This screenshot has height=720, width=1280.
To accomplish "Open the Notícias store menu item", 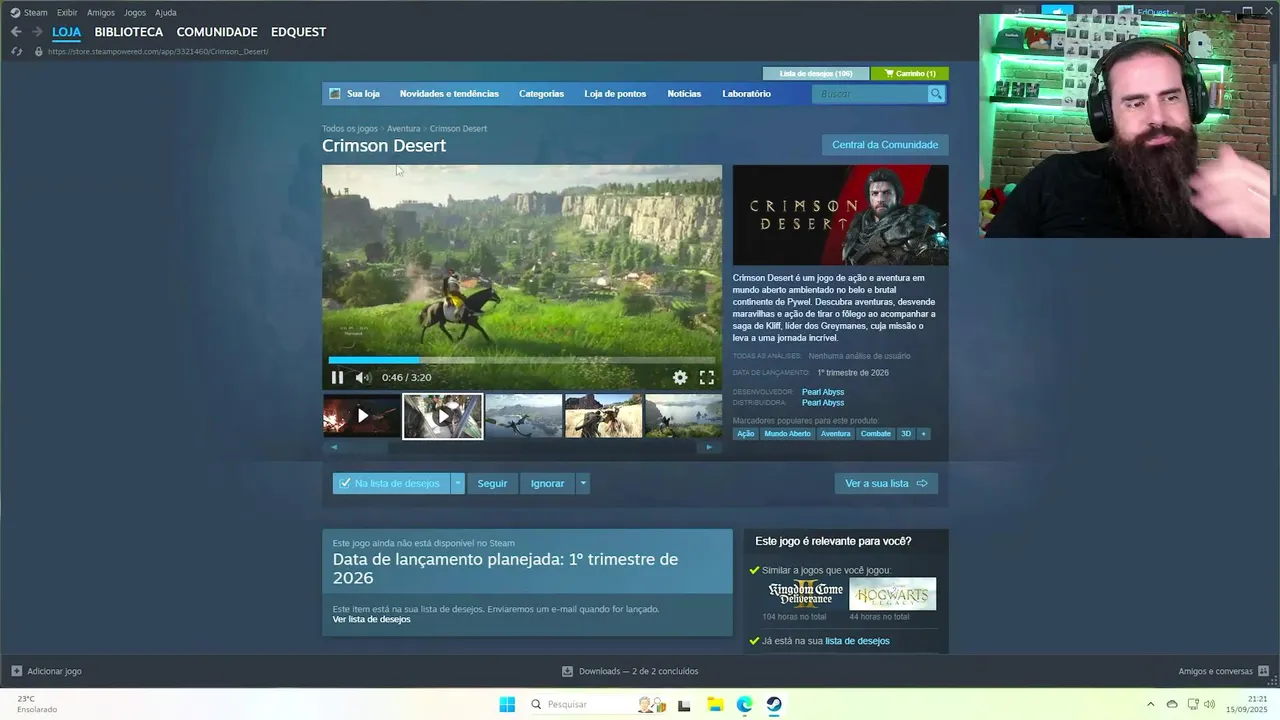I will pyautogui.click(x=684, y=94).
